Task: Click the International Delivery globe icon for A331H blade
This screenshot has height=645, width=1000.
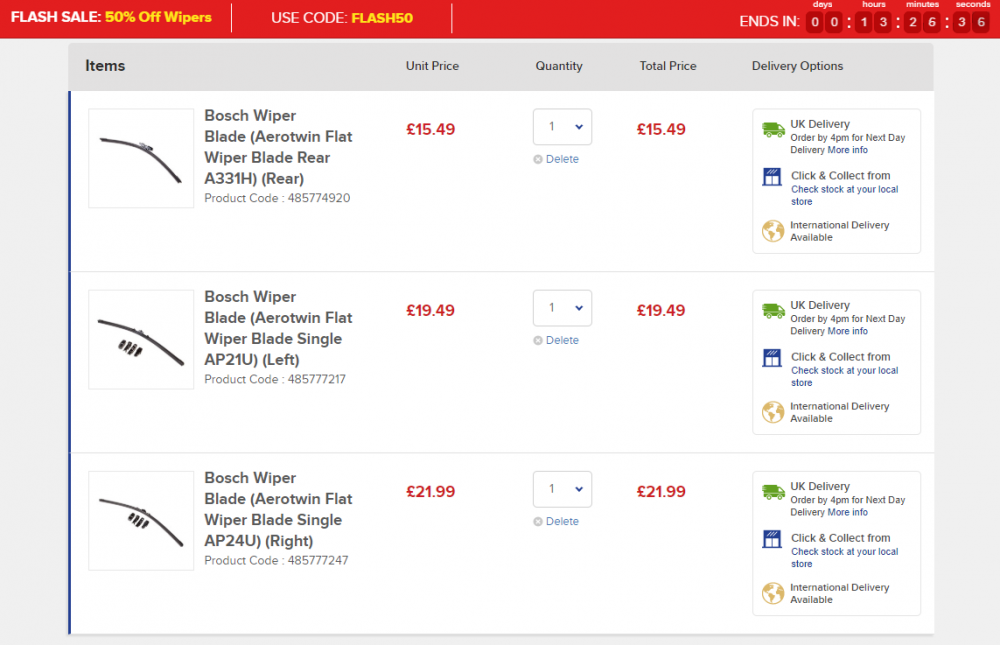Action: [x=773, y=230]
